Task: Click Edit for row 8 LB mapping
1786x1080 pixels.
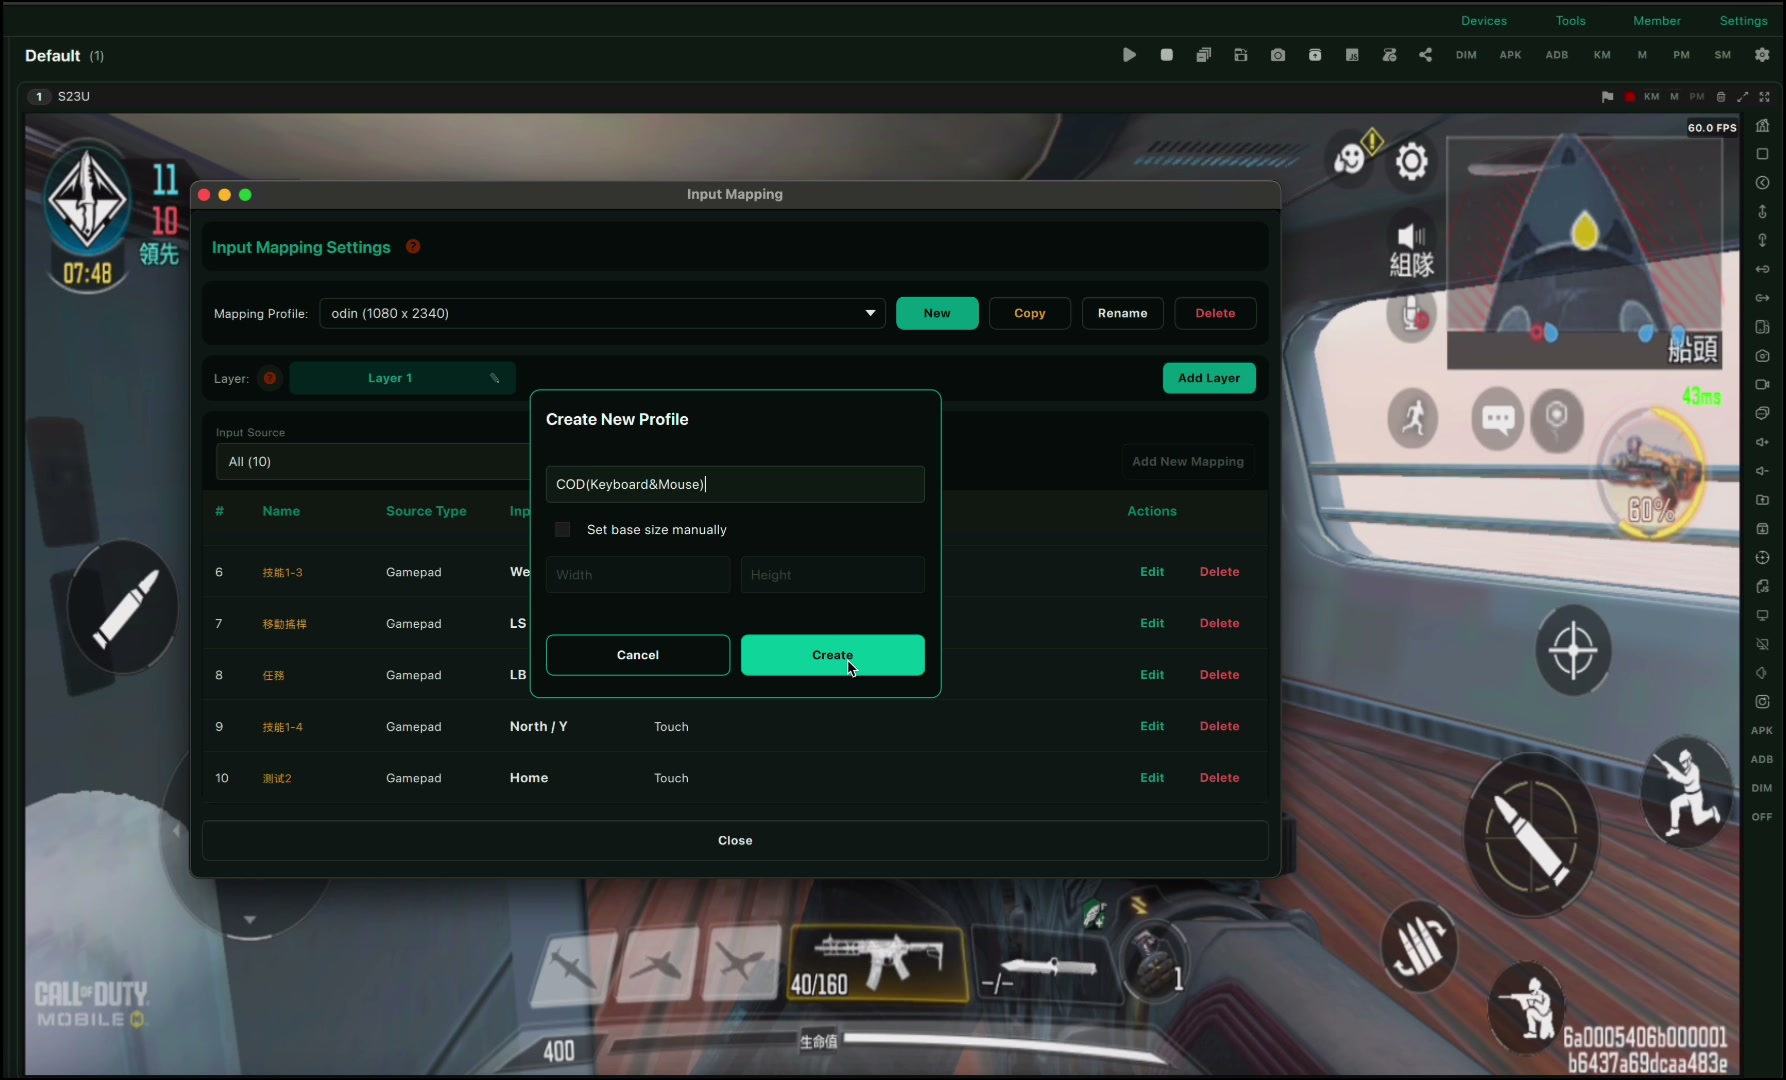Action: pos(1152,675)
